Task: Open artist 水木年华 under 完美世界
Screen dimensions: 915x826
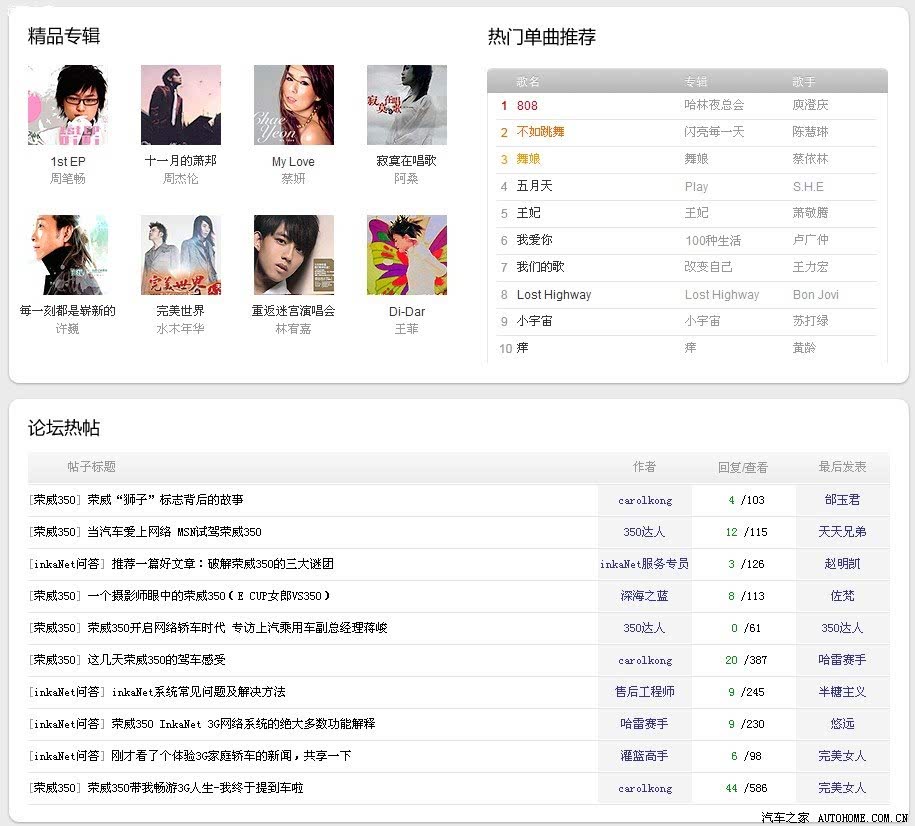Action: (x=181, y=329)
